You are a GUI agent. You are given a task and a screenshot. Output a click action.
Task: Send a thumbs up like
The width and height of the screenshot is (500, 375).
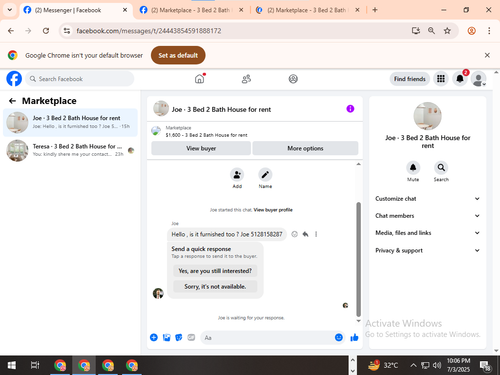pyautogui.click(x=354, y=337)
